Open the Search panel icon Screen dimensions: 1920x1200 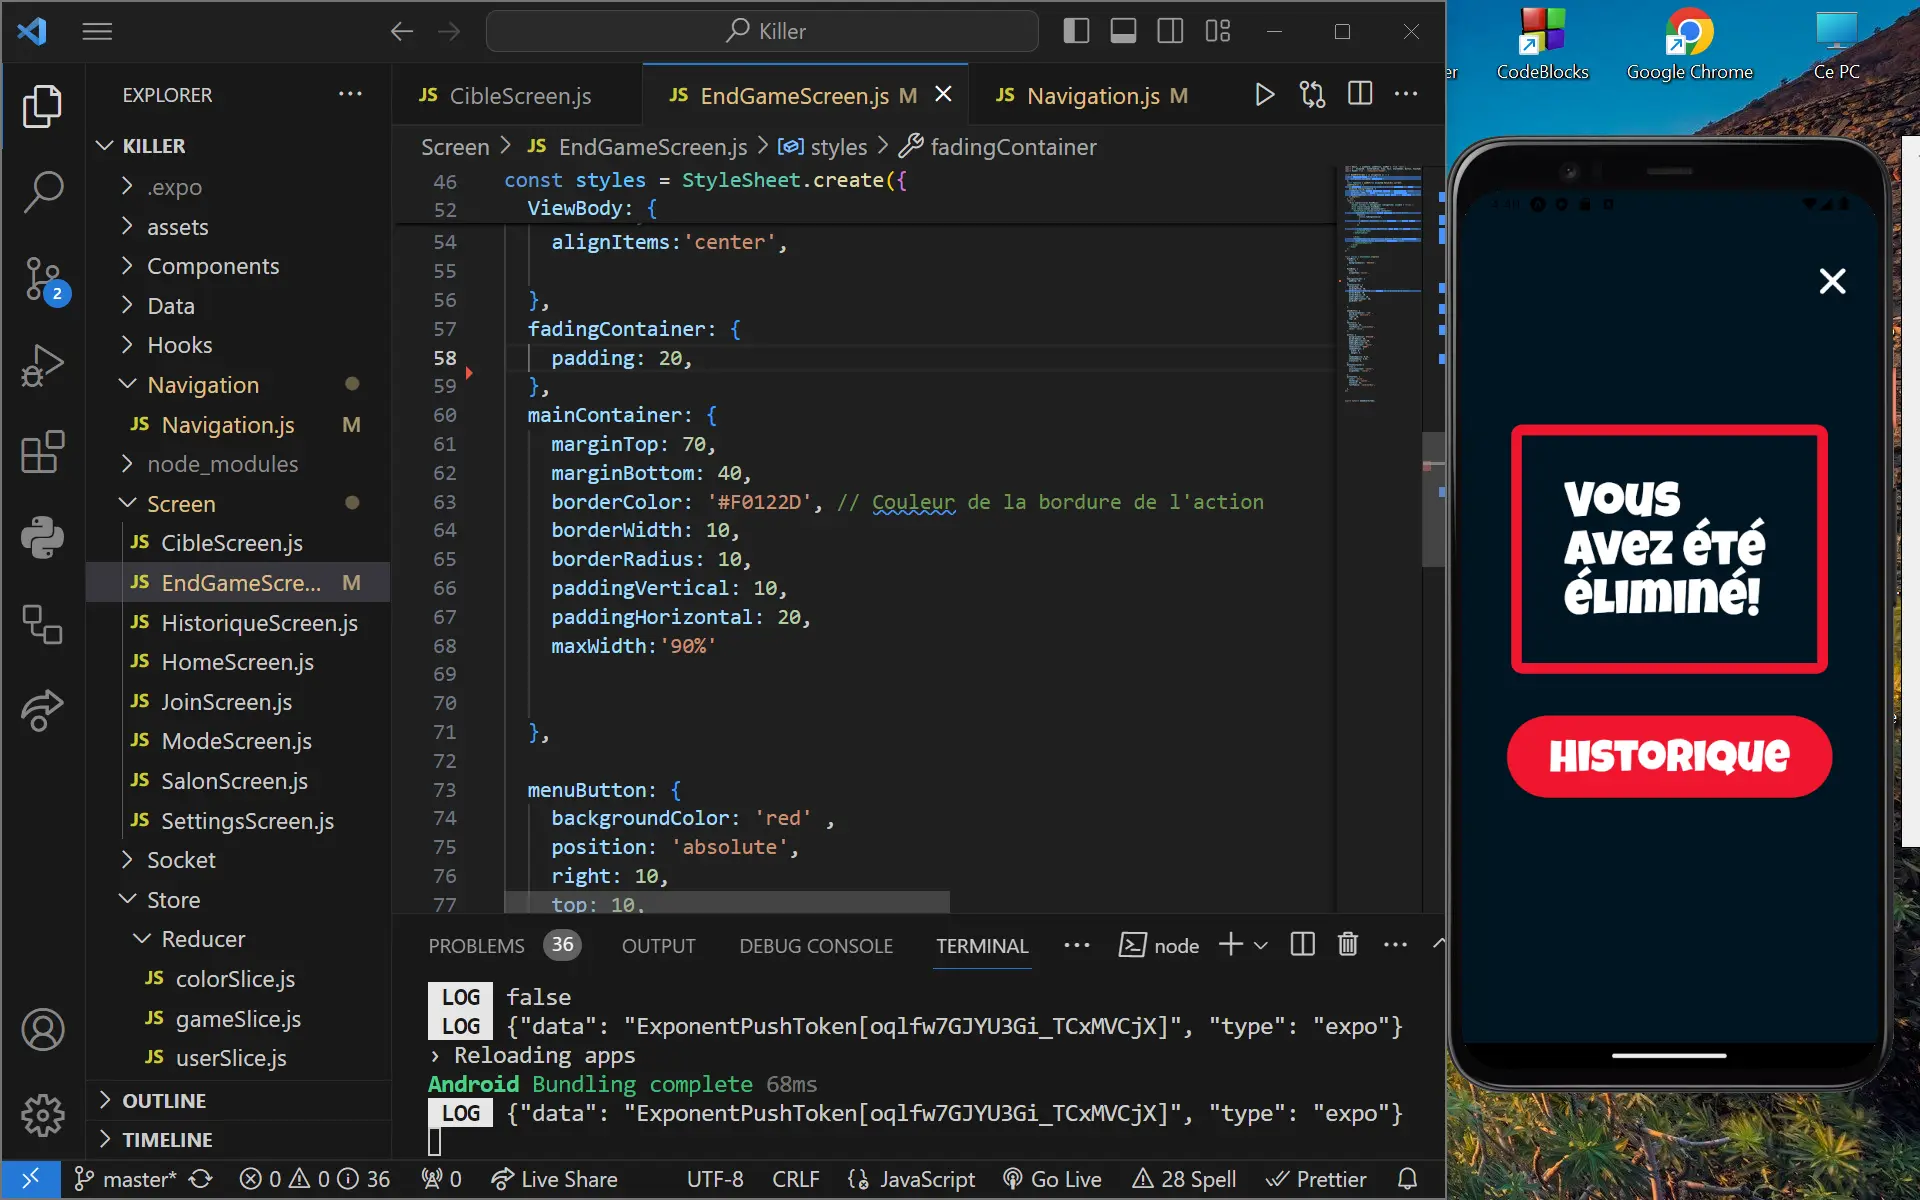[x=41, y=191]
